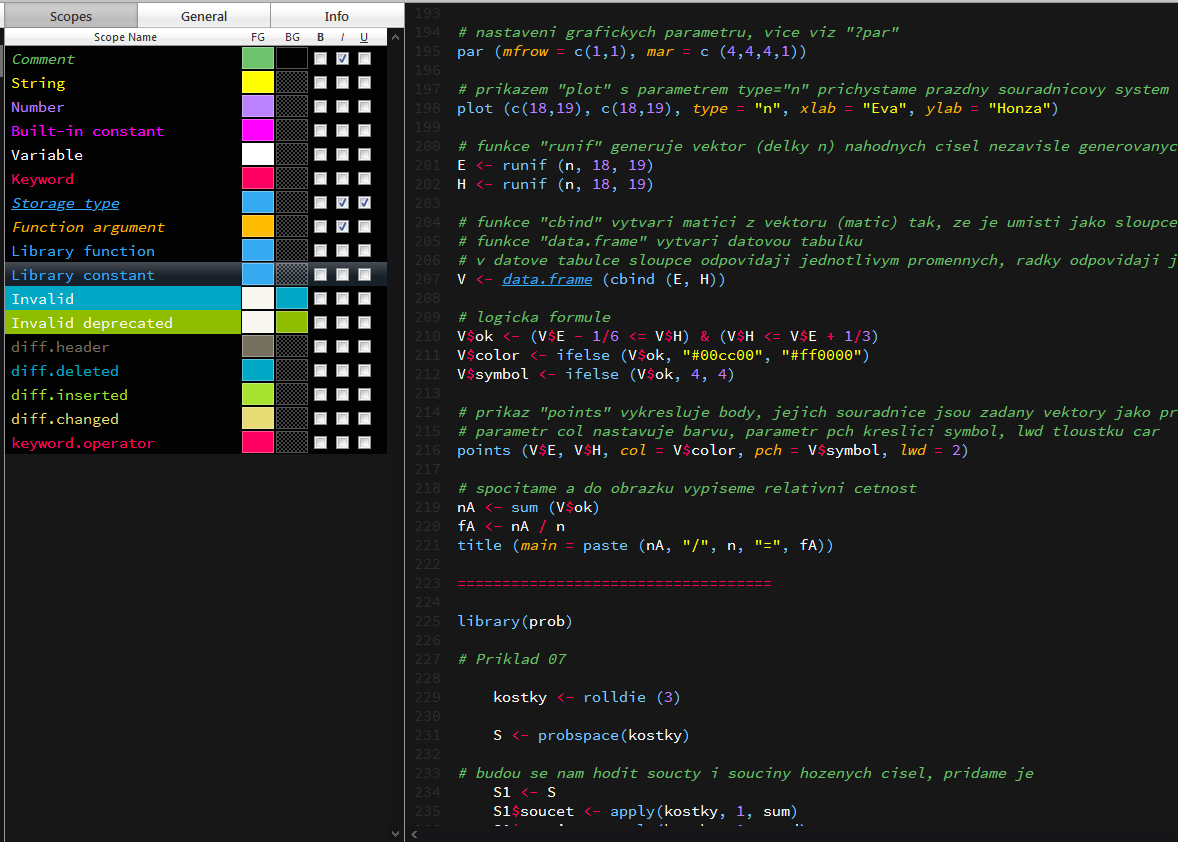Viewport: 1178px width, 842px height.
Task: Change the background color of Invalid scope
Action: (x=292, y=299)
